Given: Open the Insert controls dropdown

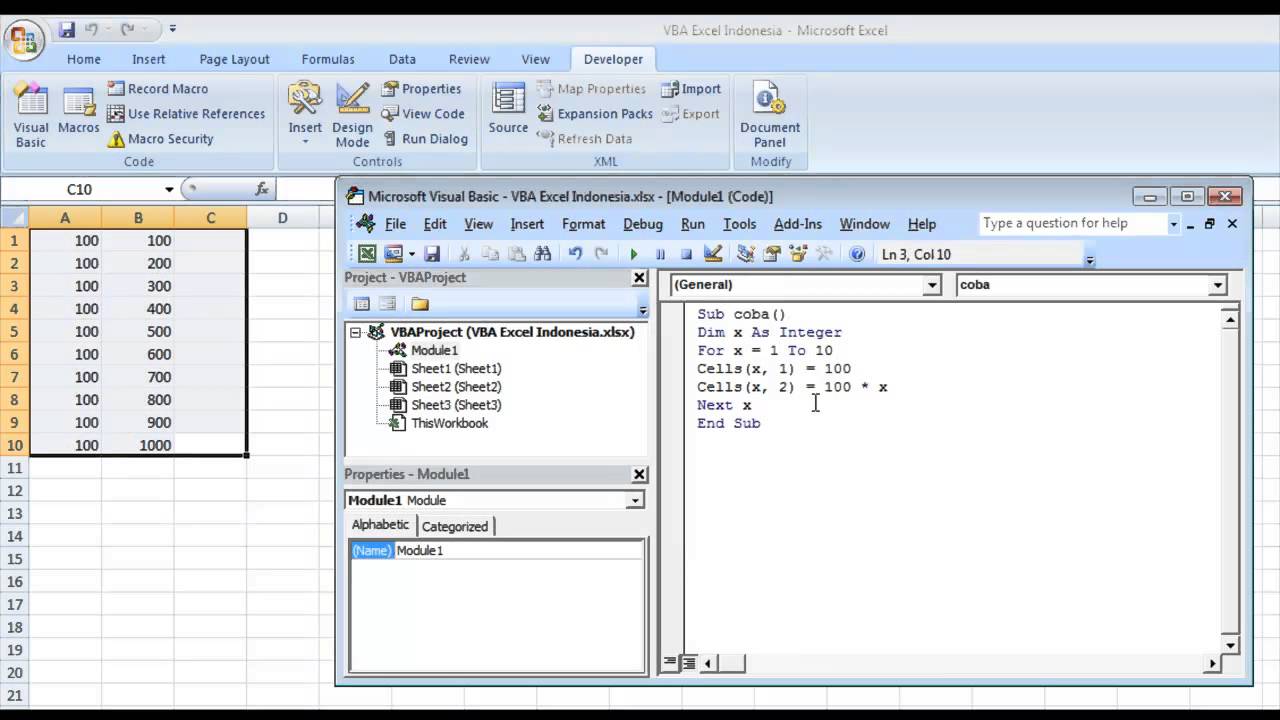Looking at the screenshot, I should [305, 116].
